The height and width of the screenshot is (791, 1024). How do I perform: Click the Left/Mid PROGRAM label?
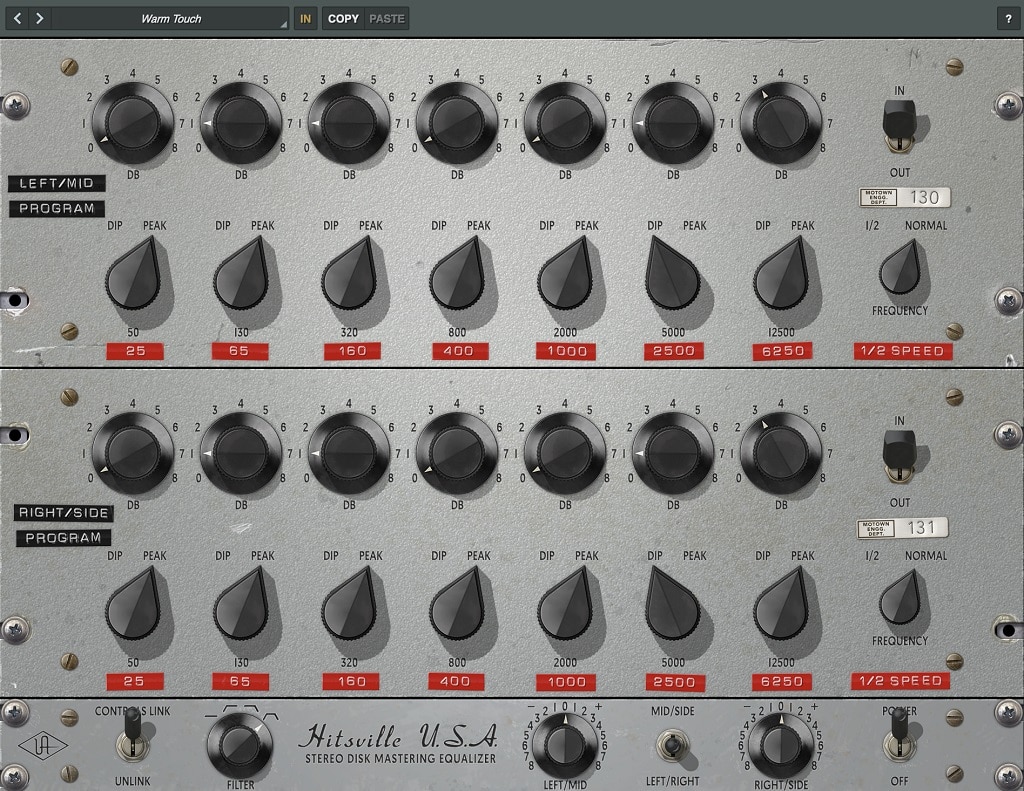57,209
